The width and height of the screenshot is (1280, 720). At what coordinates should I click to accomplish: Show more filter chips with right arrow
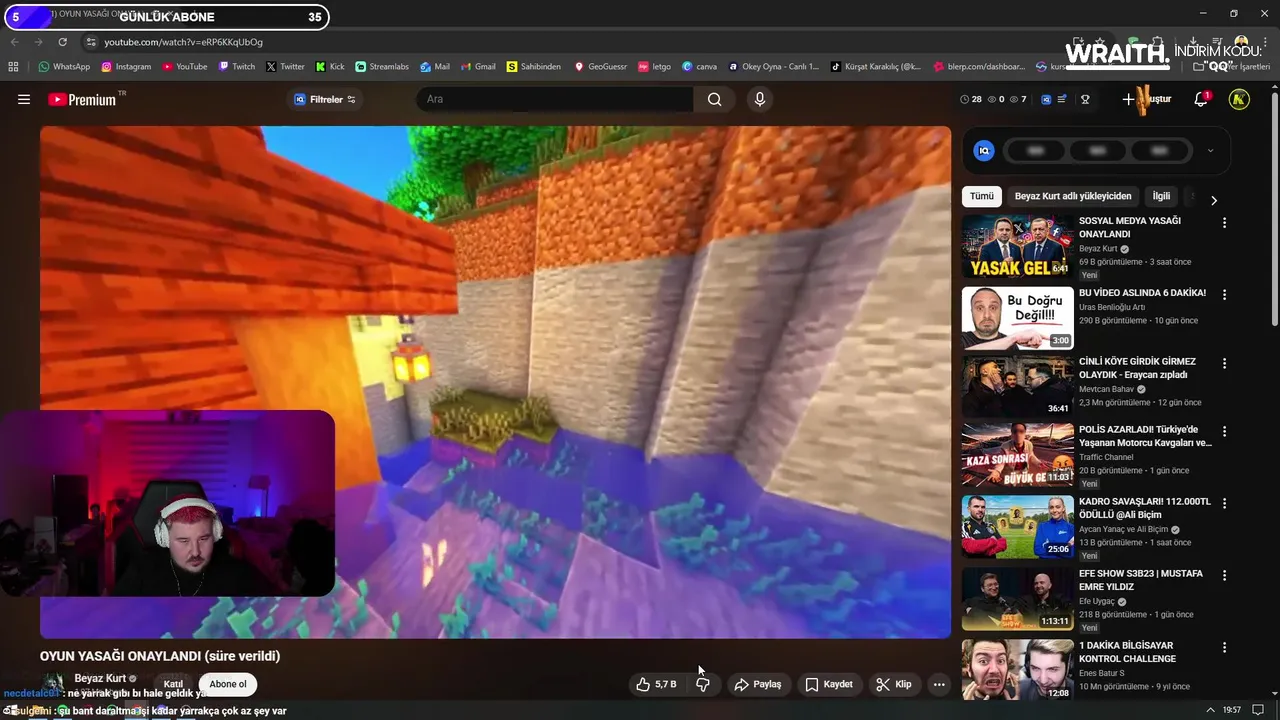click(1214, 200)
